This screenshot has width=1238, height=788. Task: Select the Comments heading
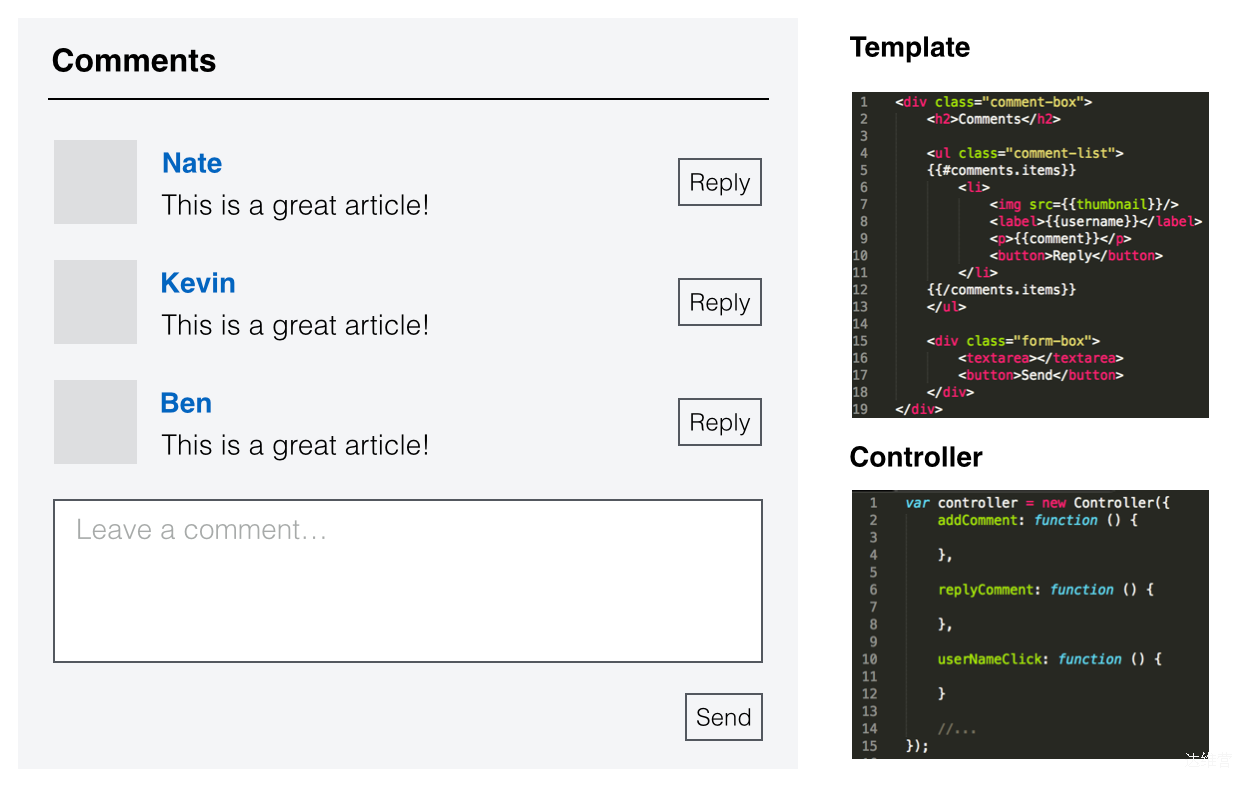pos(134,61)
